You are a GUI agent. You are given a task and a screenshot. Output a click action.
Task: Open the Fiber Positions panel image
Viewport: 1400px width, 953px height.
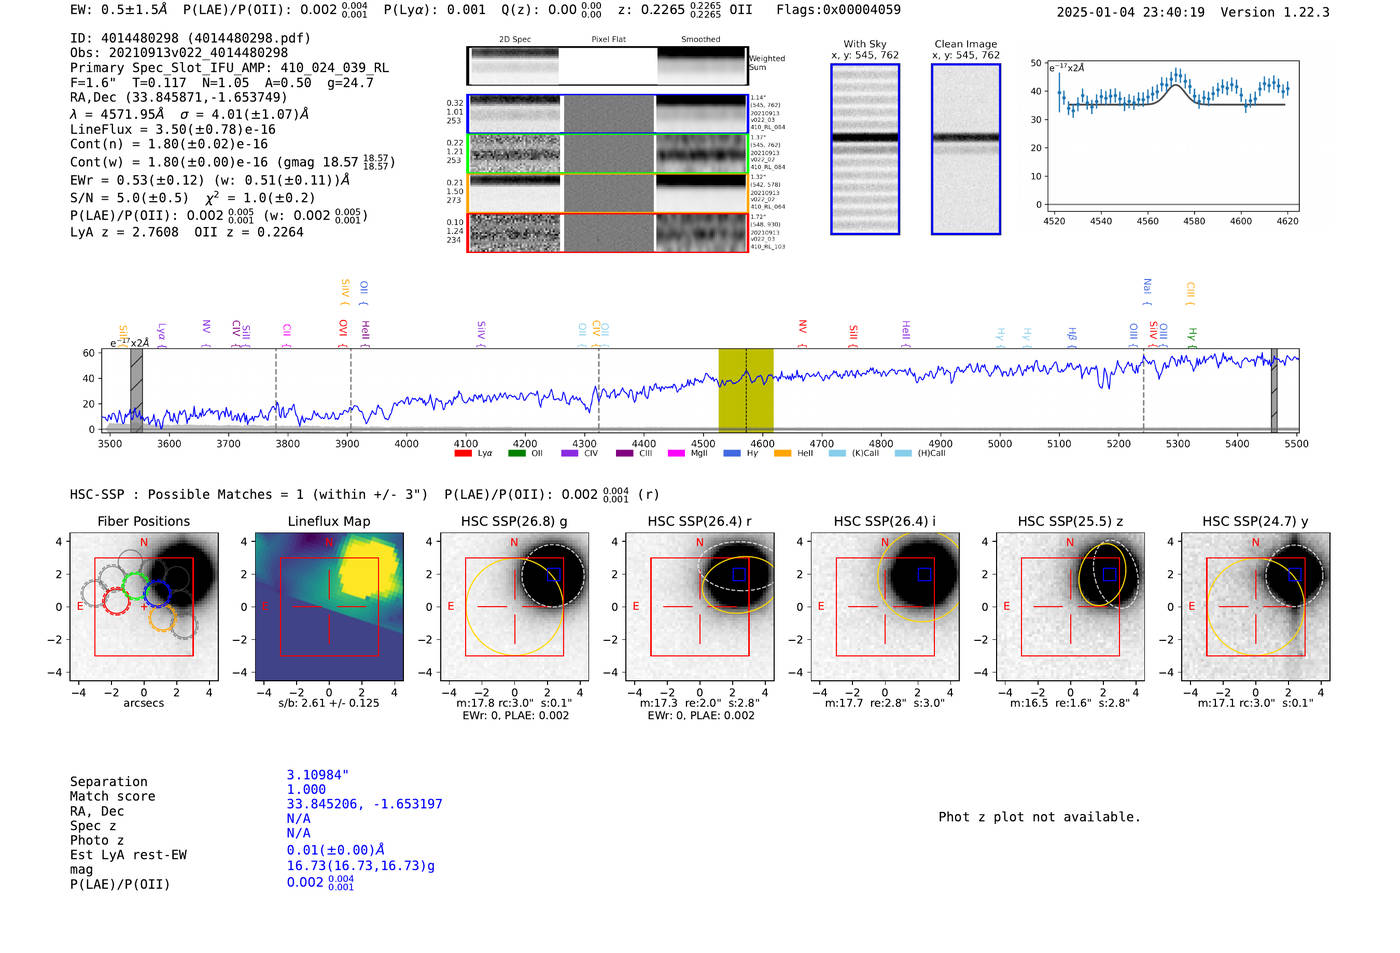pyautogui.click(x=144, y=607)
